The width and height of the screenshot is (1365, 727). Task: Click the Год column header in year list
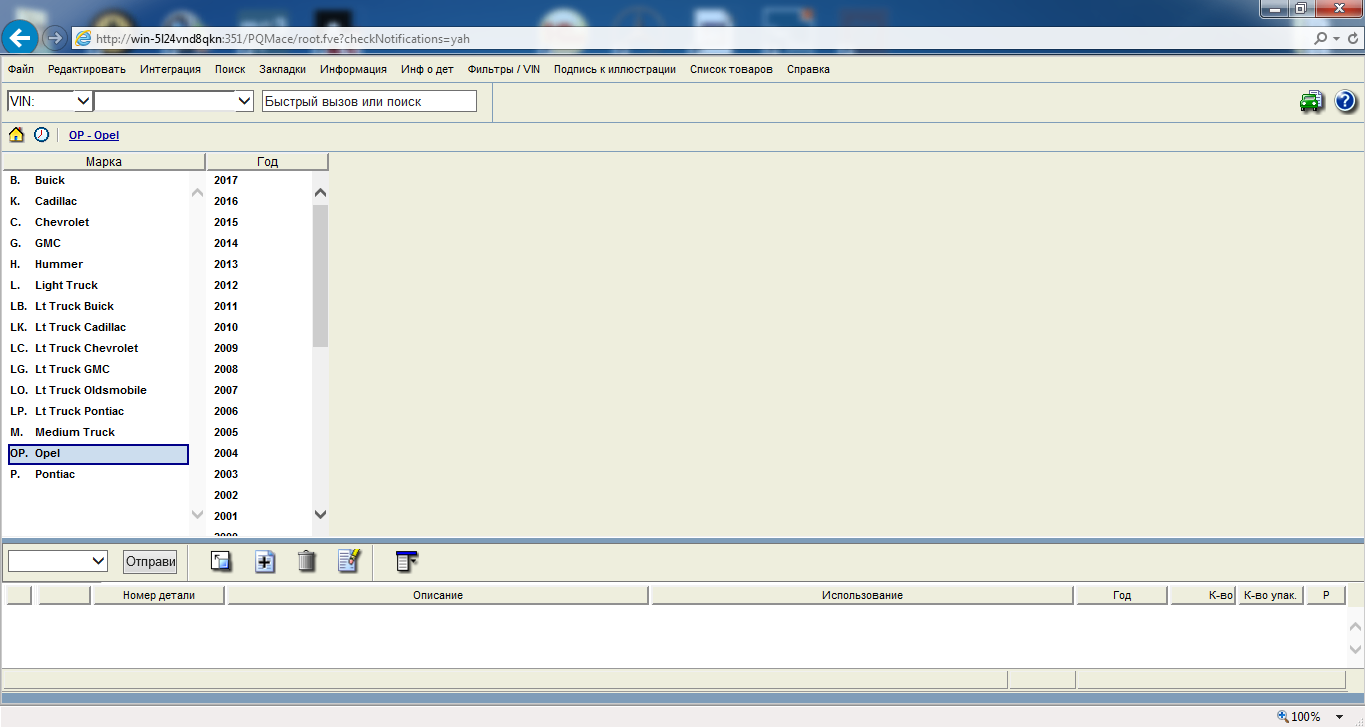click(x=267, y=161)
